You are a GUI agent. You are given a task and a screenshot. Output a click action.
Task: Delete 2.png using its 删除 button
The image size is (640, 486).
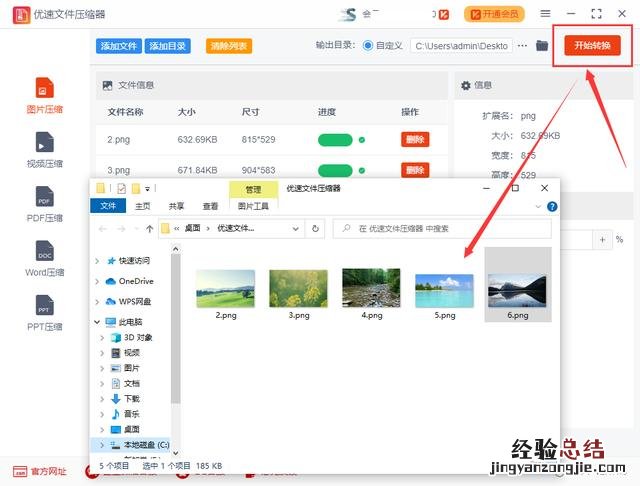(x=414, y=140)
